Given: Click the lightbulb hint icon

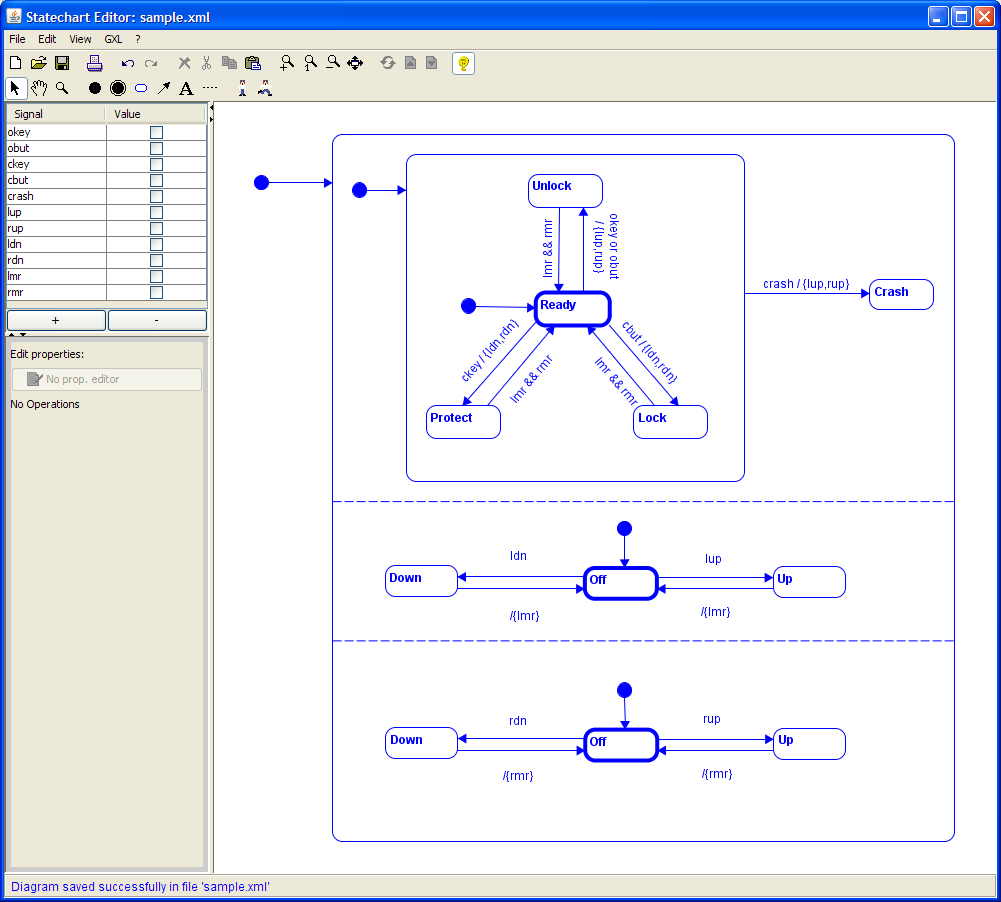Looking at the screenshot, I should [x=463, y=63].
